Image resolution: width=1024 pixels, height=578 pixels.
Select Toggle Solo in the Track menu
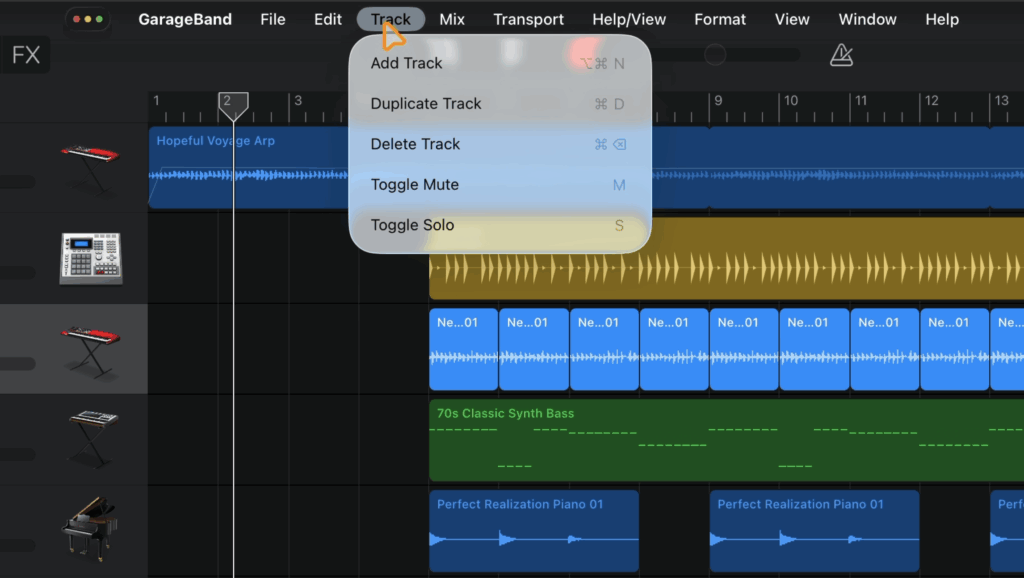[x=412, y=225]
